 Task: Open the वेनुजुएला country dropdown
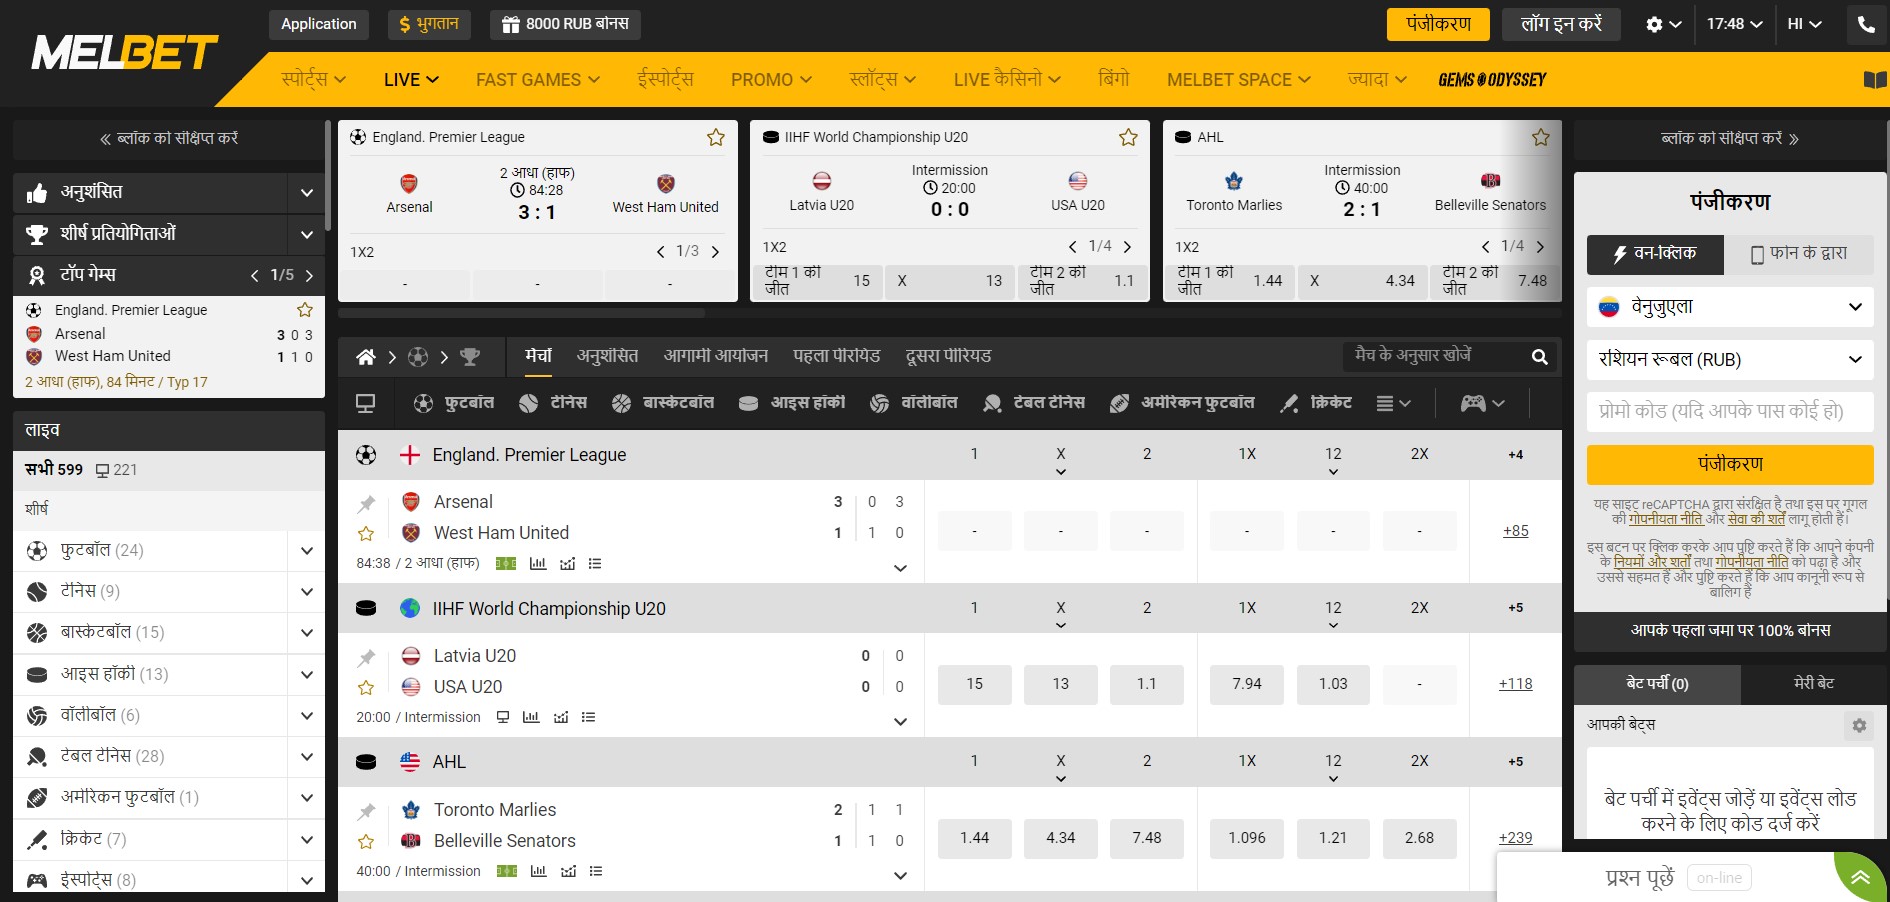(1730, 307)
